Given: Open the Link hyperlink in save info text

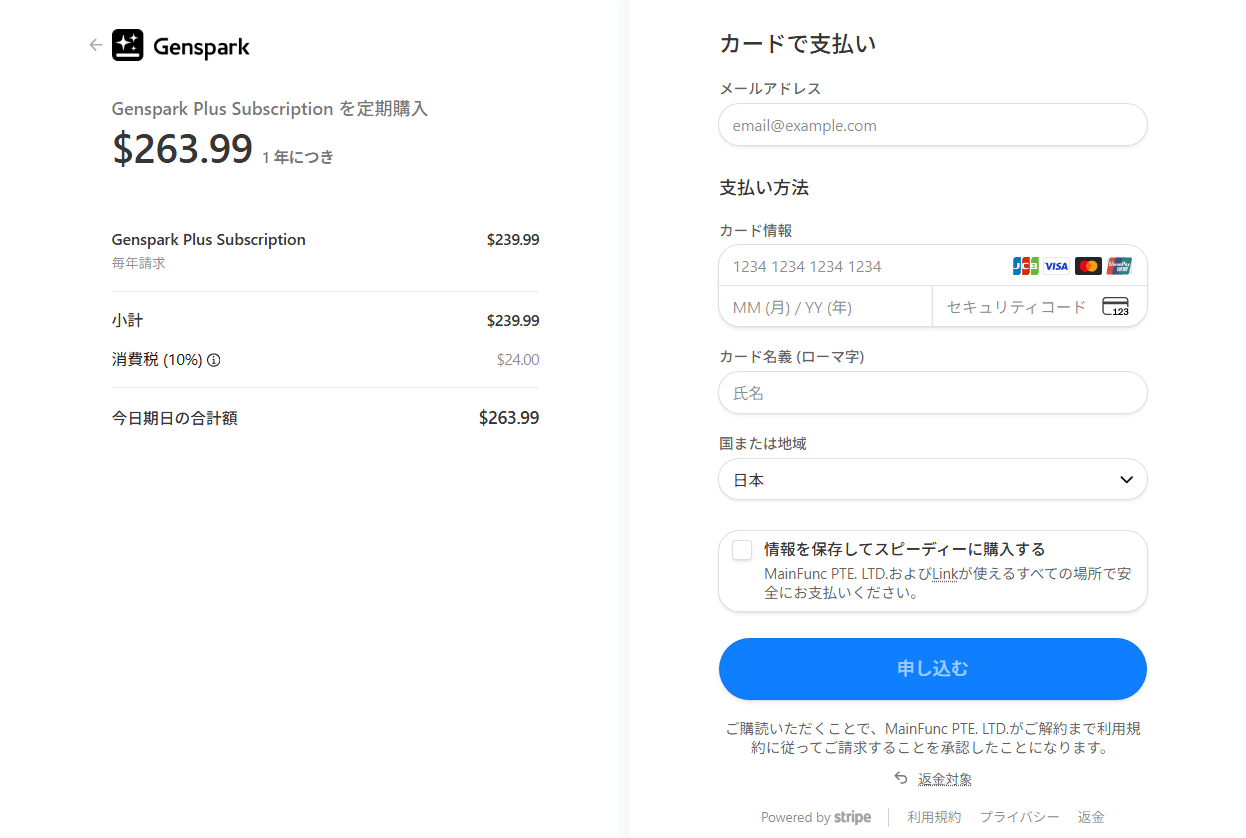Looking at the screenshot, I should pyautogui.click(x=945, y=574).
